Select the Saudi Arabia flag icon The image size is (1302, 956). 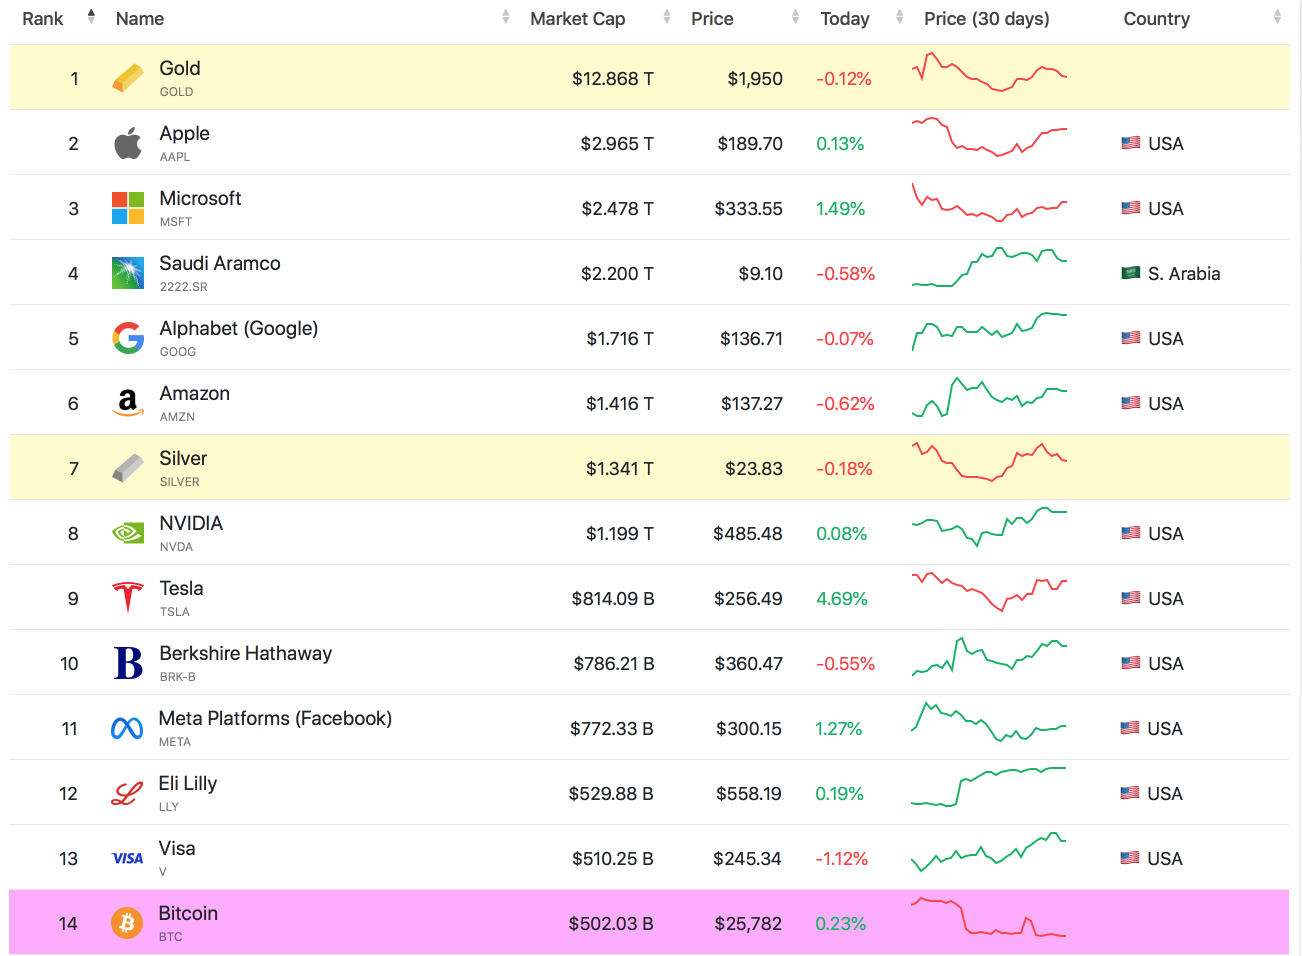click(x=1131, y=273)
